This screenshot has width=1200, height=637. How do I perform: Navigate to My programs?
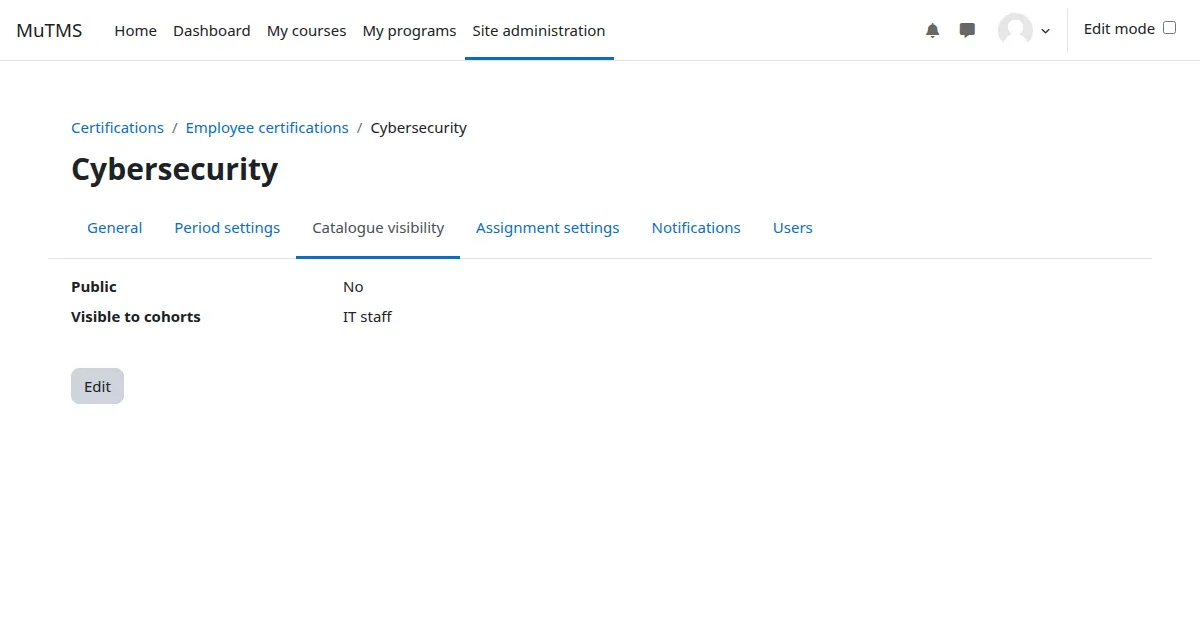pyautogui.click(x=409, y=30)
